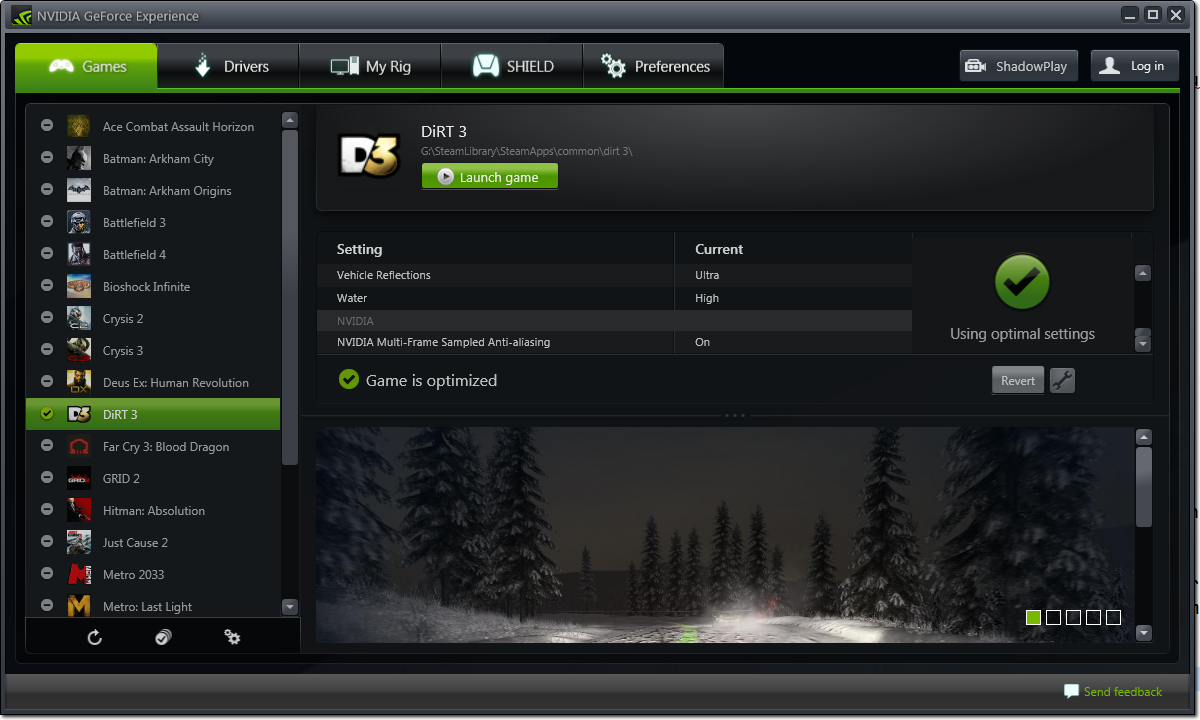Select the Metro: Last Light game icon
The width and height of the screenshot is (1200, 720).
[79, 606]
